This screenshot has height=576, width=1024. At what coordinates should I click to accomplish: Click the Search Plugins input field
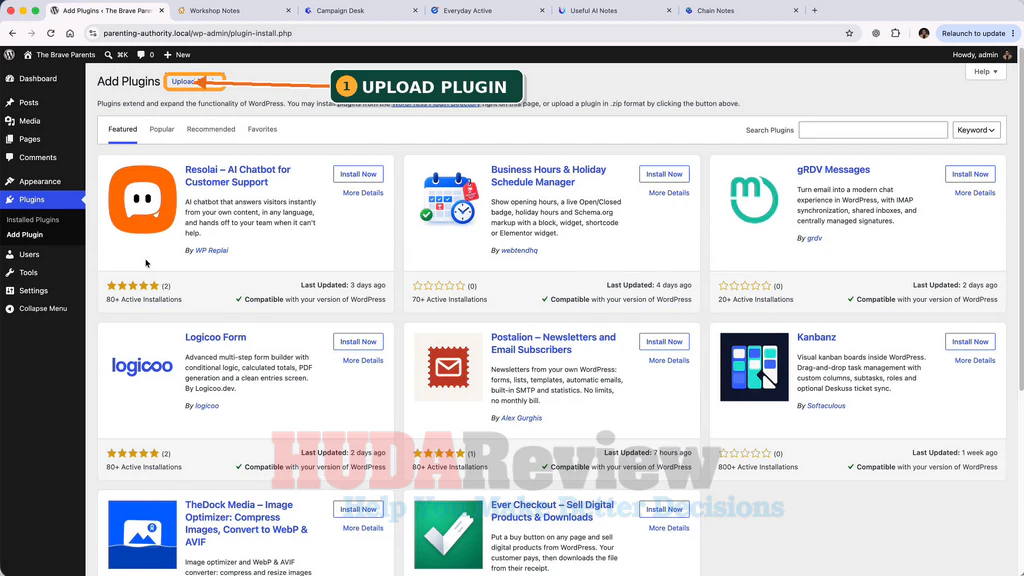(x=872, y=130)
